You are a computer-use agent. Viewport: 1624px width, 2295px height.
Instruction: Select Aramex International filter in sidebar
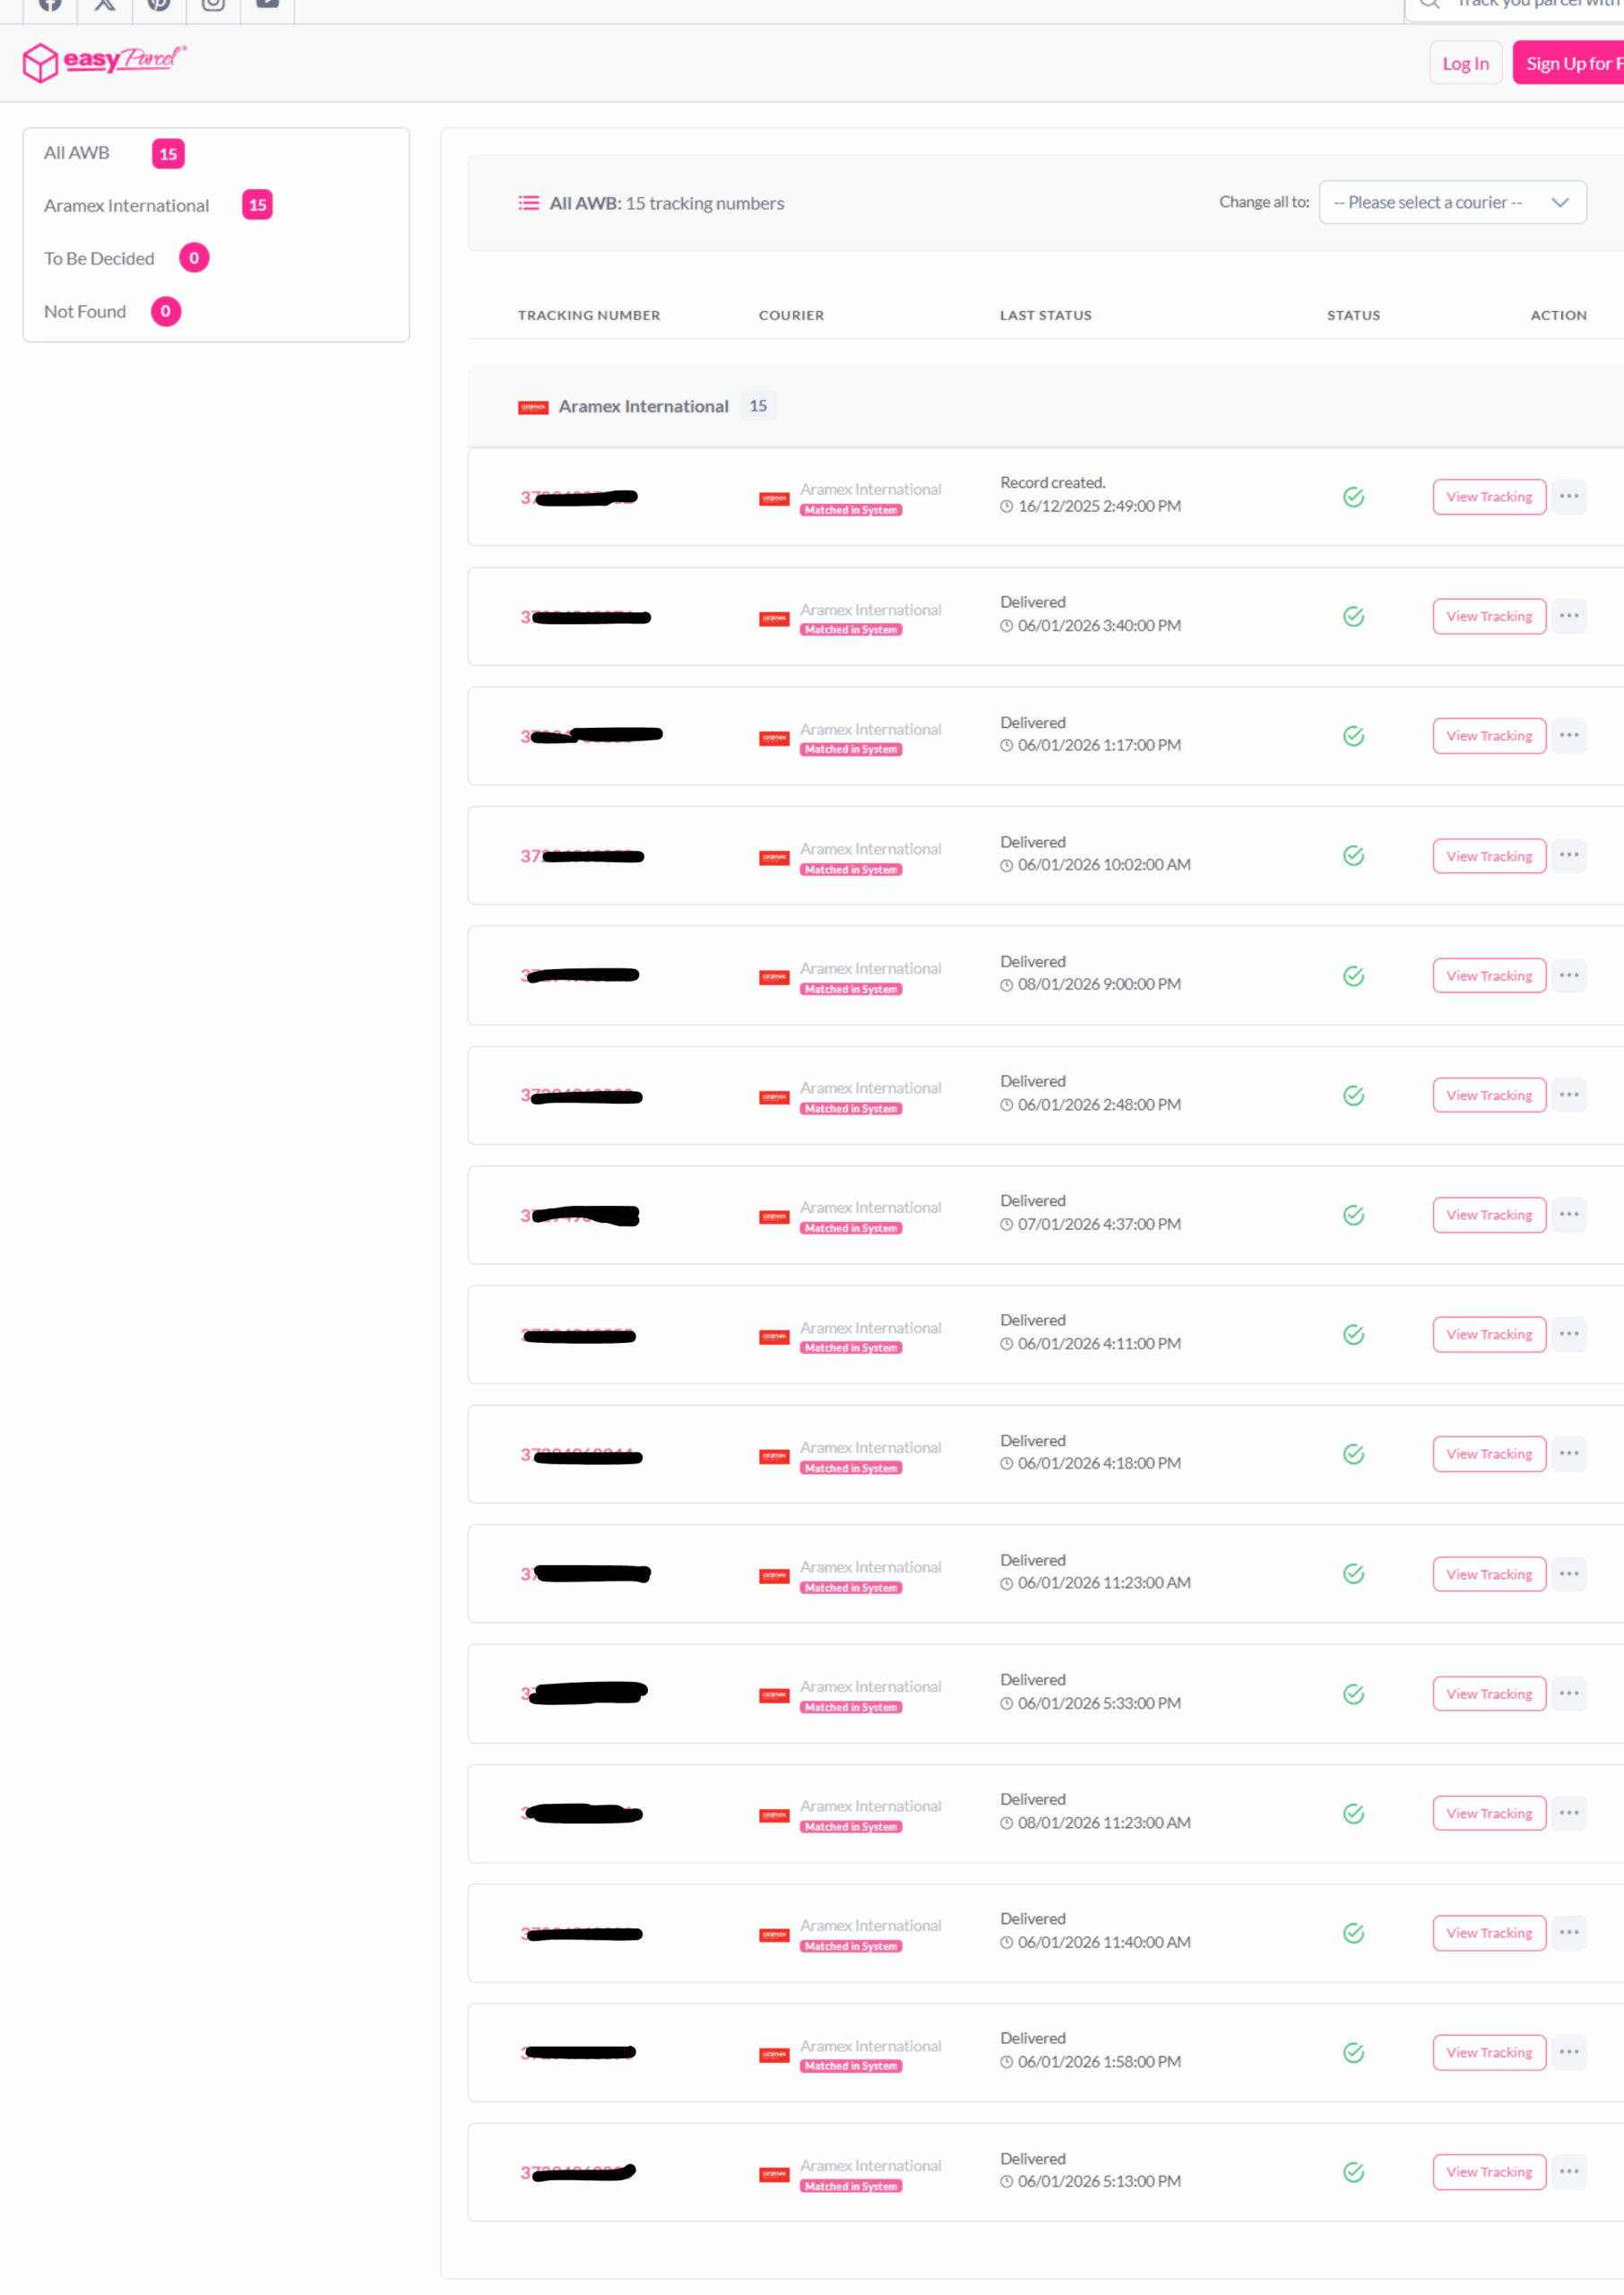127,206
